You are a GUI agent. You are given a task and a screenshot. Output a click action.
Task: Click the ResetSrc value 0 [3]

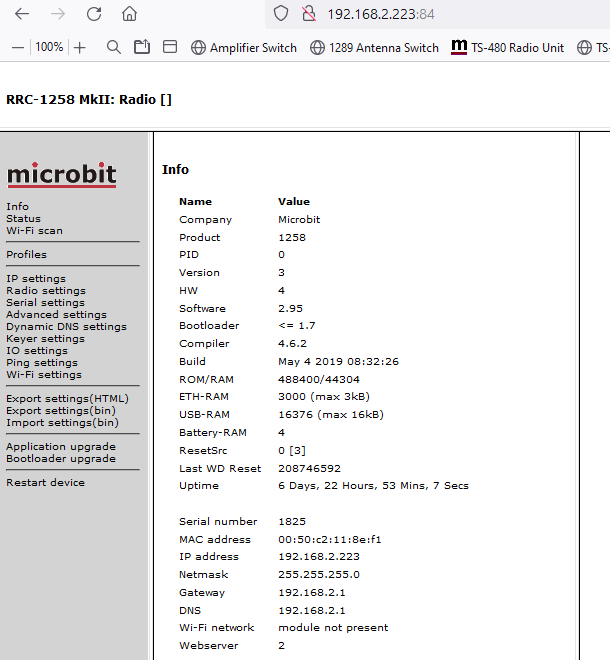click(292, 450)
